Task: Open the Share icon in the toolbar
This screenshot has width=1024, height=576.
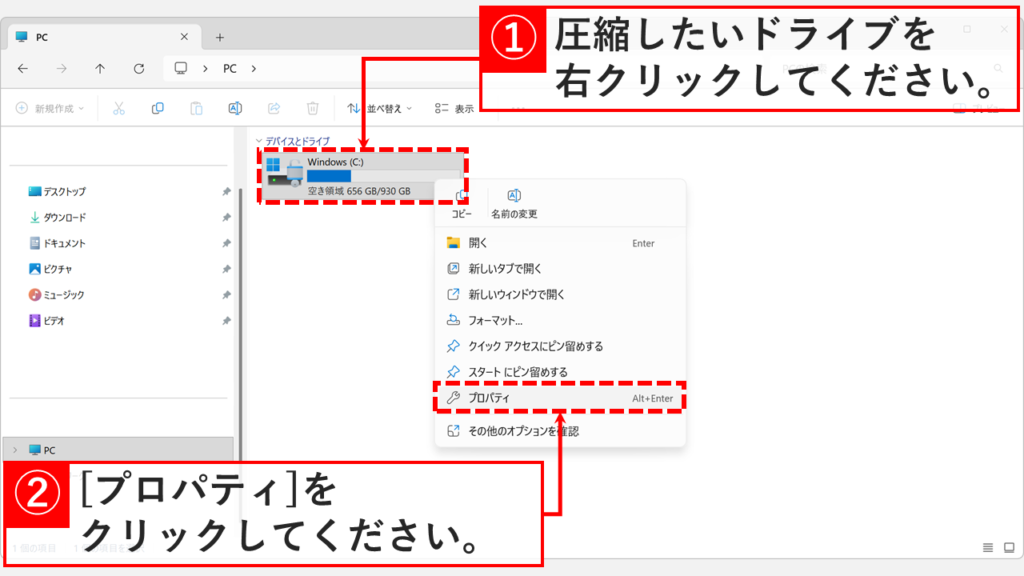Action: 275,107
